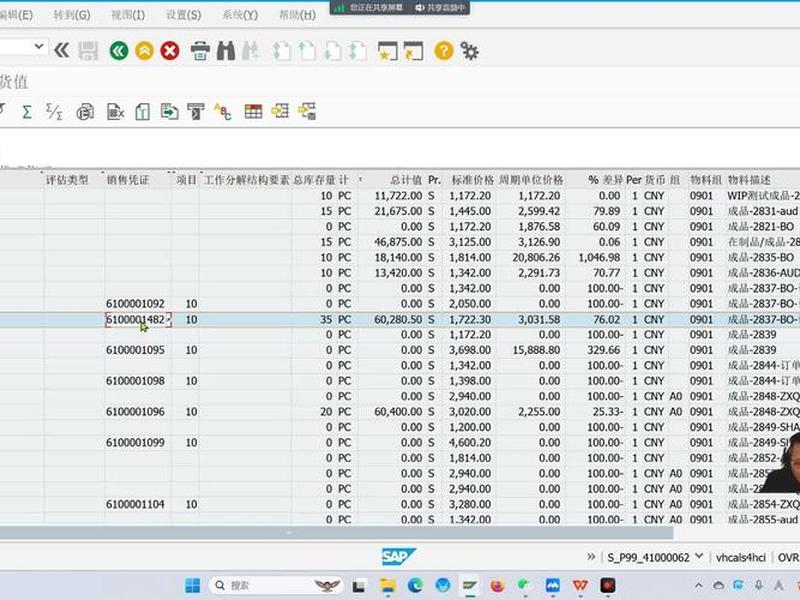Create a new GUI window icon

[x=388, y=51]
